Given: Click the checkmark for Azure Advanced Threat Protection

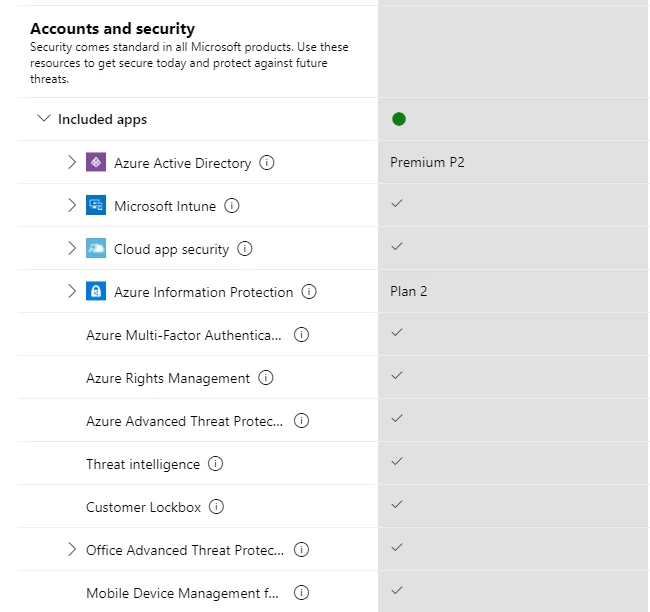Looking at the screenshot, I should (x=397, y=418).
